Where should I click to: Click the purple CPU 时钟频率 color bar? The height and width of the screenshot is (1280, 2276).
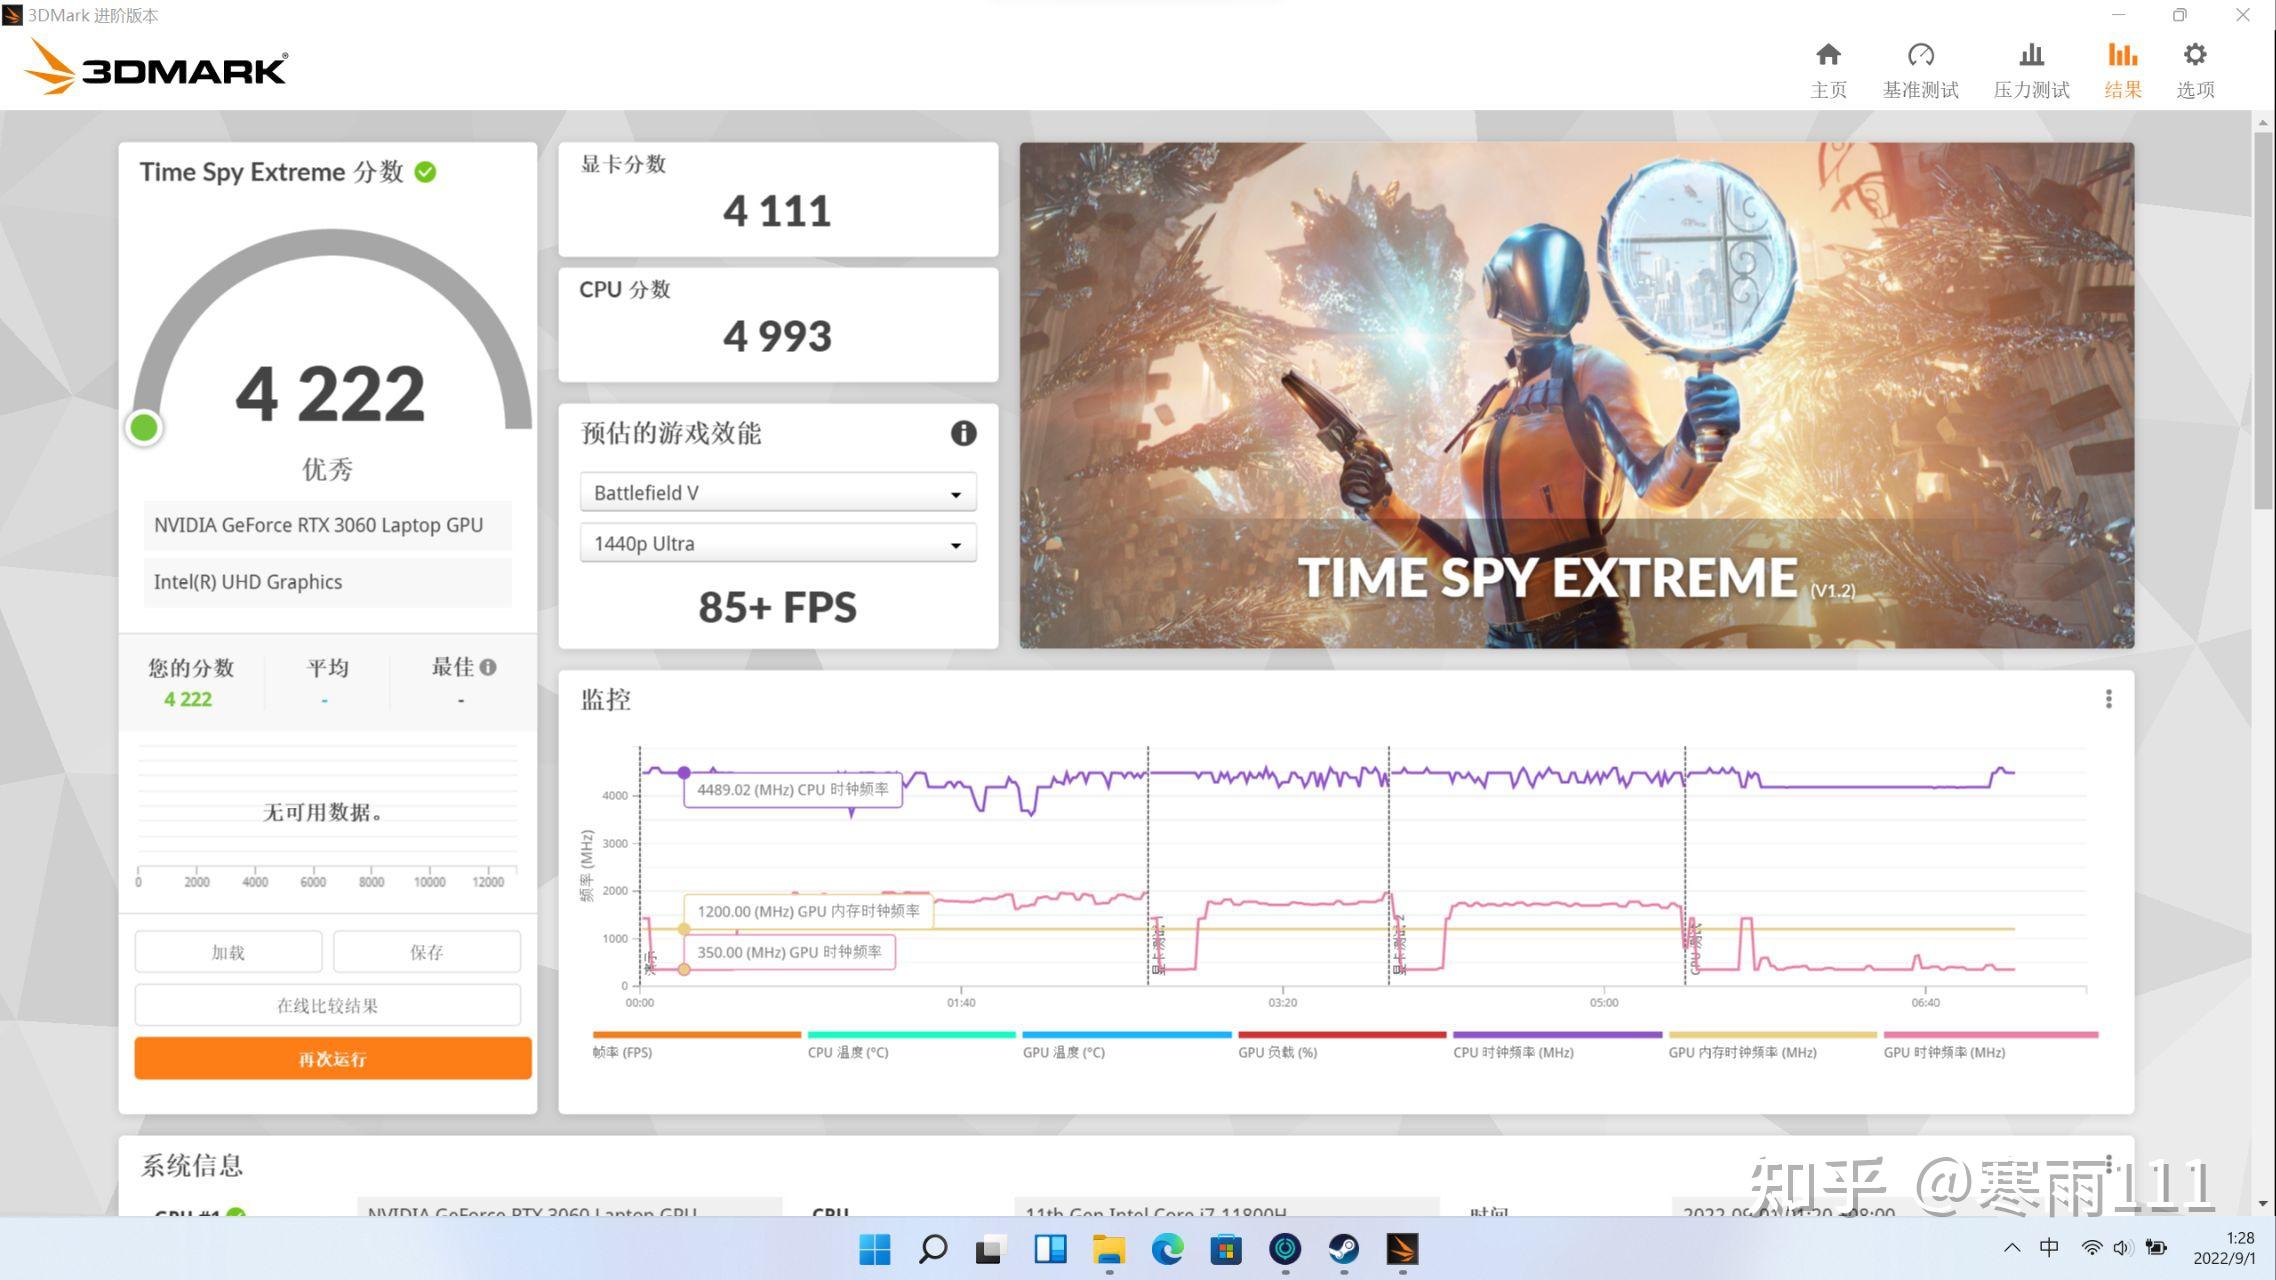pyautogui.click(x=1557, y=1035)
